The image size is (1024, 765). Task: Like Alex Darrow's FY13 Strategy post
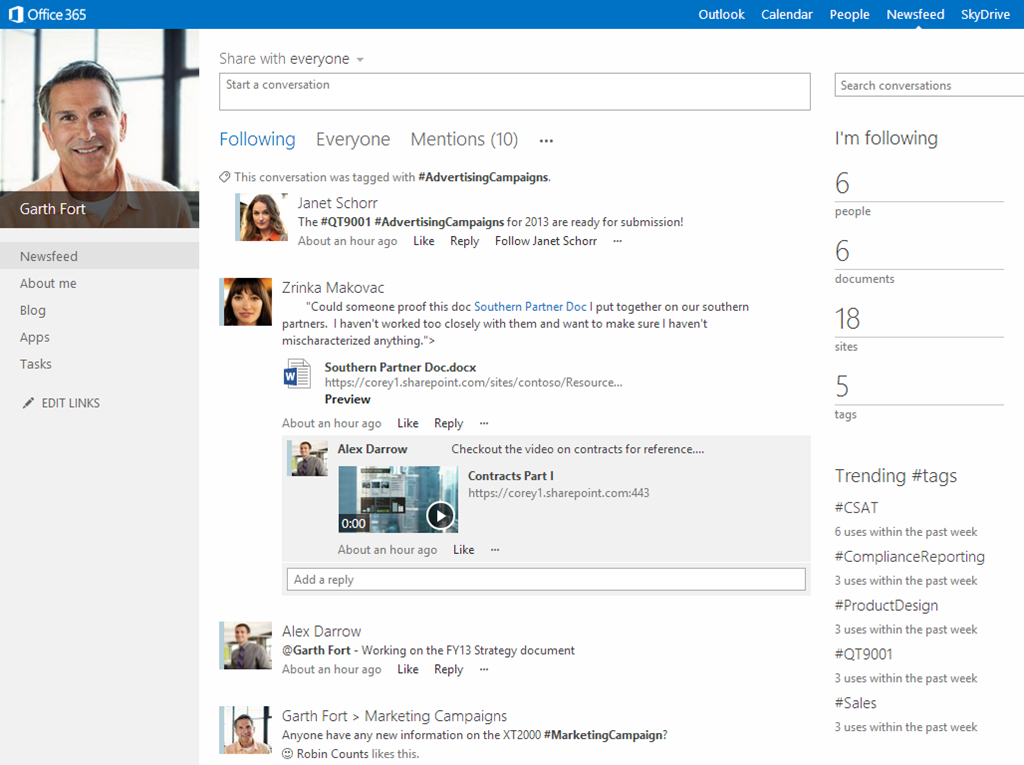408,670
